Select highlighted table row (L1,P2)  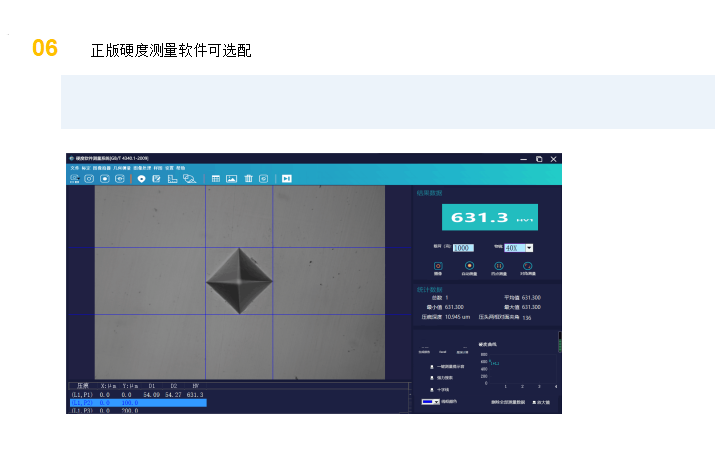138,403
